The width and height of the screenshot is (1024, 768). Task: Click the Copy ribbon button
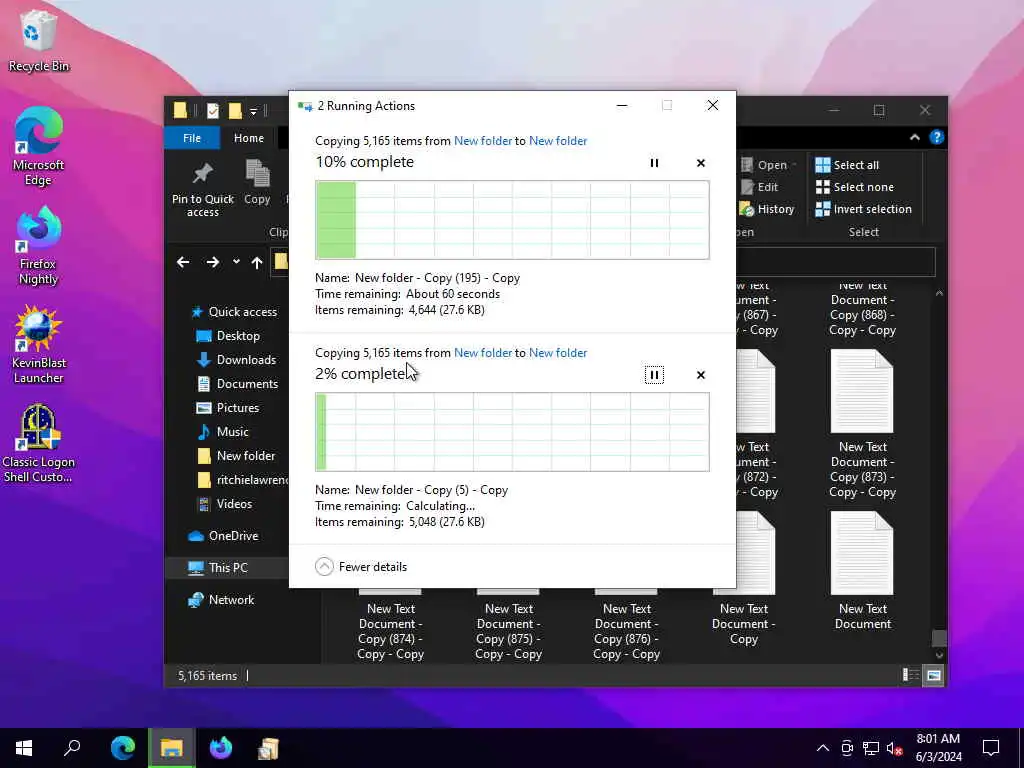pos(257,183)
